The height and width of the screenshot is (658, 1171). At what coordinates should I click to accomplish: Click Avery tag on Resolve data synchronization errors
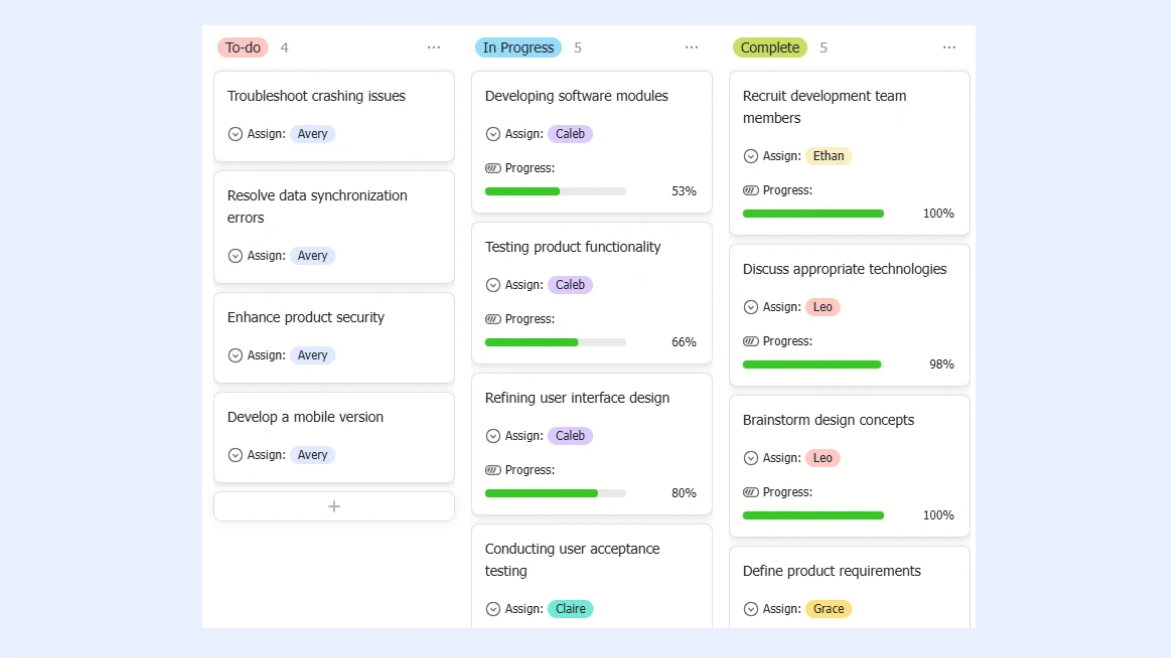click(x=312, y=255)
